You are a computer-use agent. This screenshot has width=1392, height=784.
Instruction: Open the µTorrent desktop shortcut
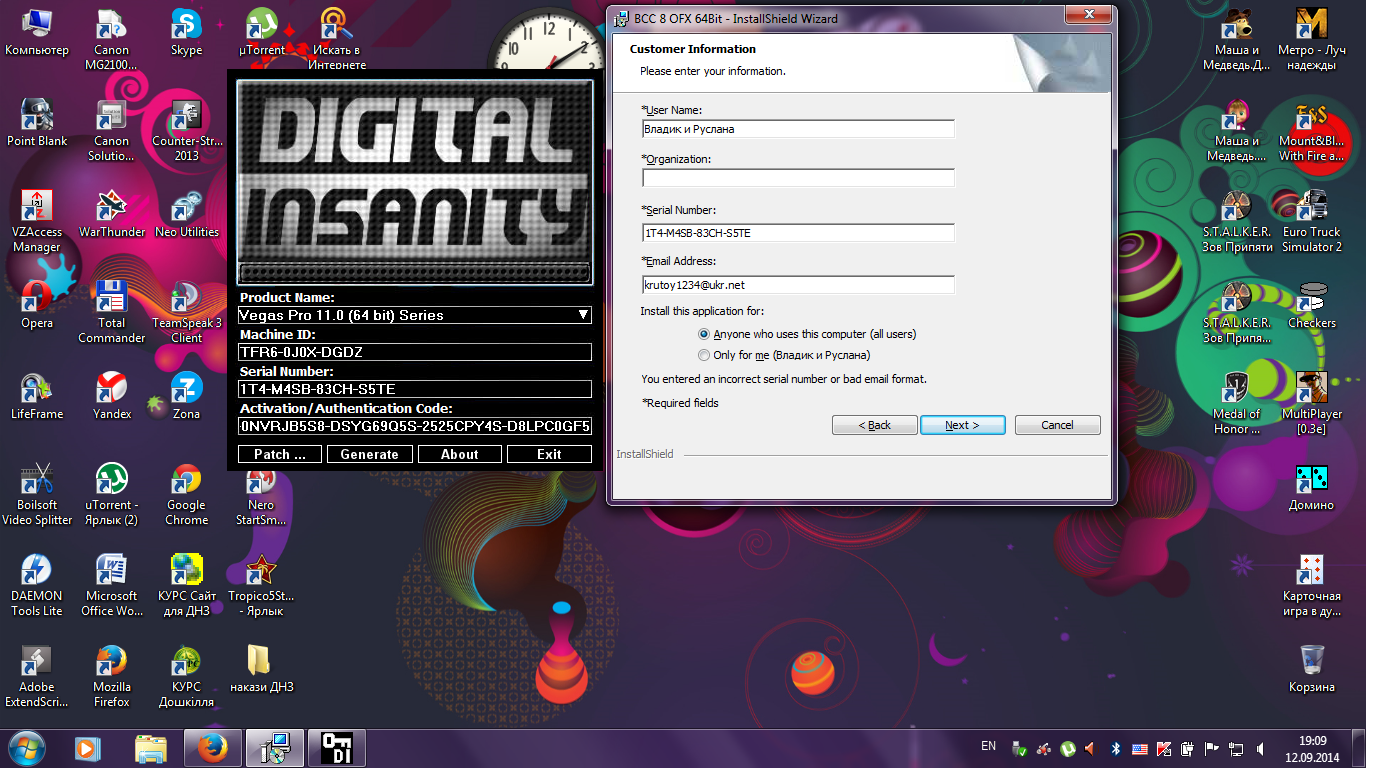pyautogui.click(x=261, y=33)
